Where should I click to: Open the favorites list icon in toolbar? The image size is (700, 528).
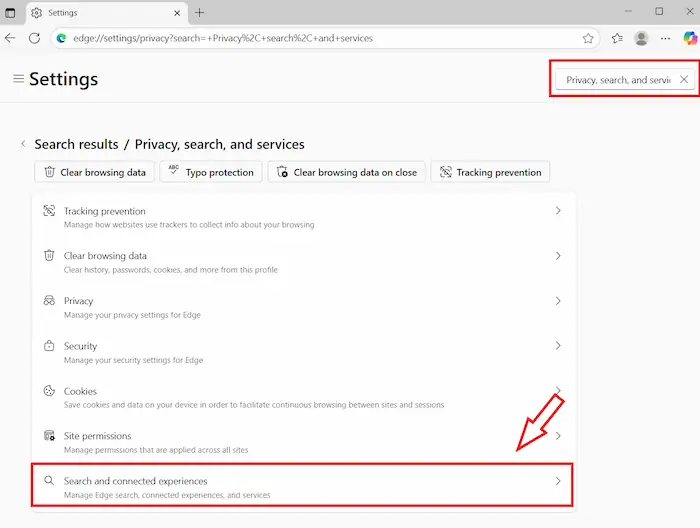click(617, 38)
